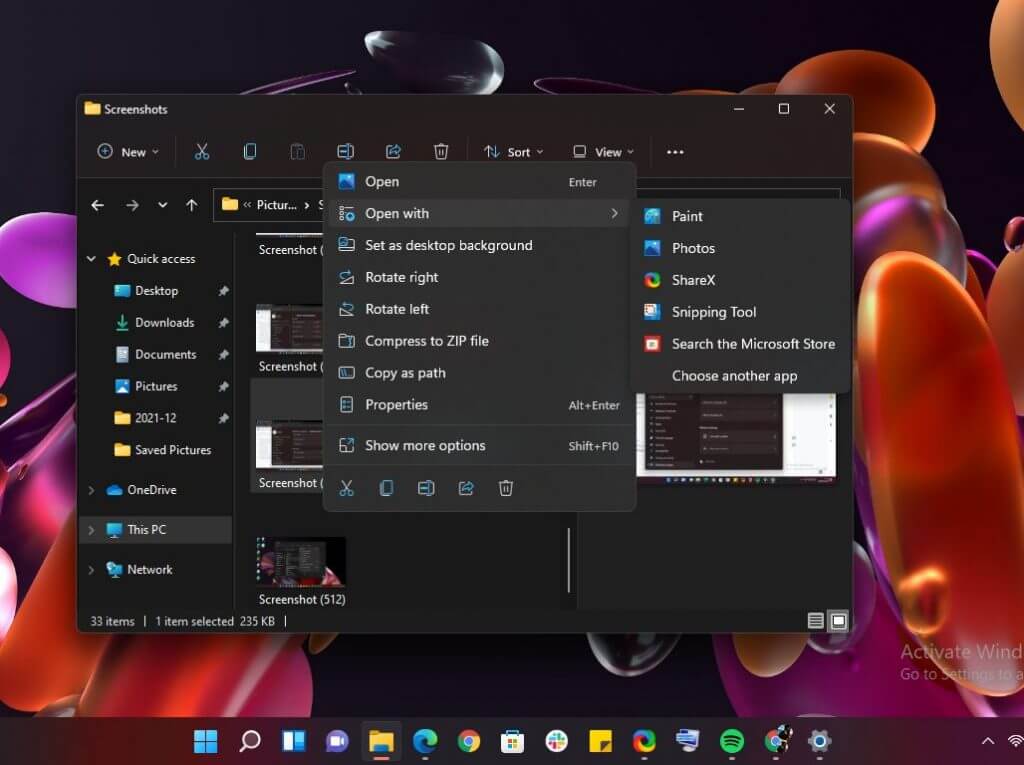Image resolution: width=1024 pixels, height=765 pixels.
Task: Open the New dropdown
Action: (128, 152)
